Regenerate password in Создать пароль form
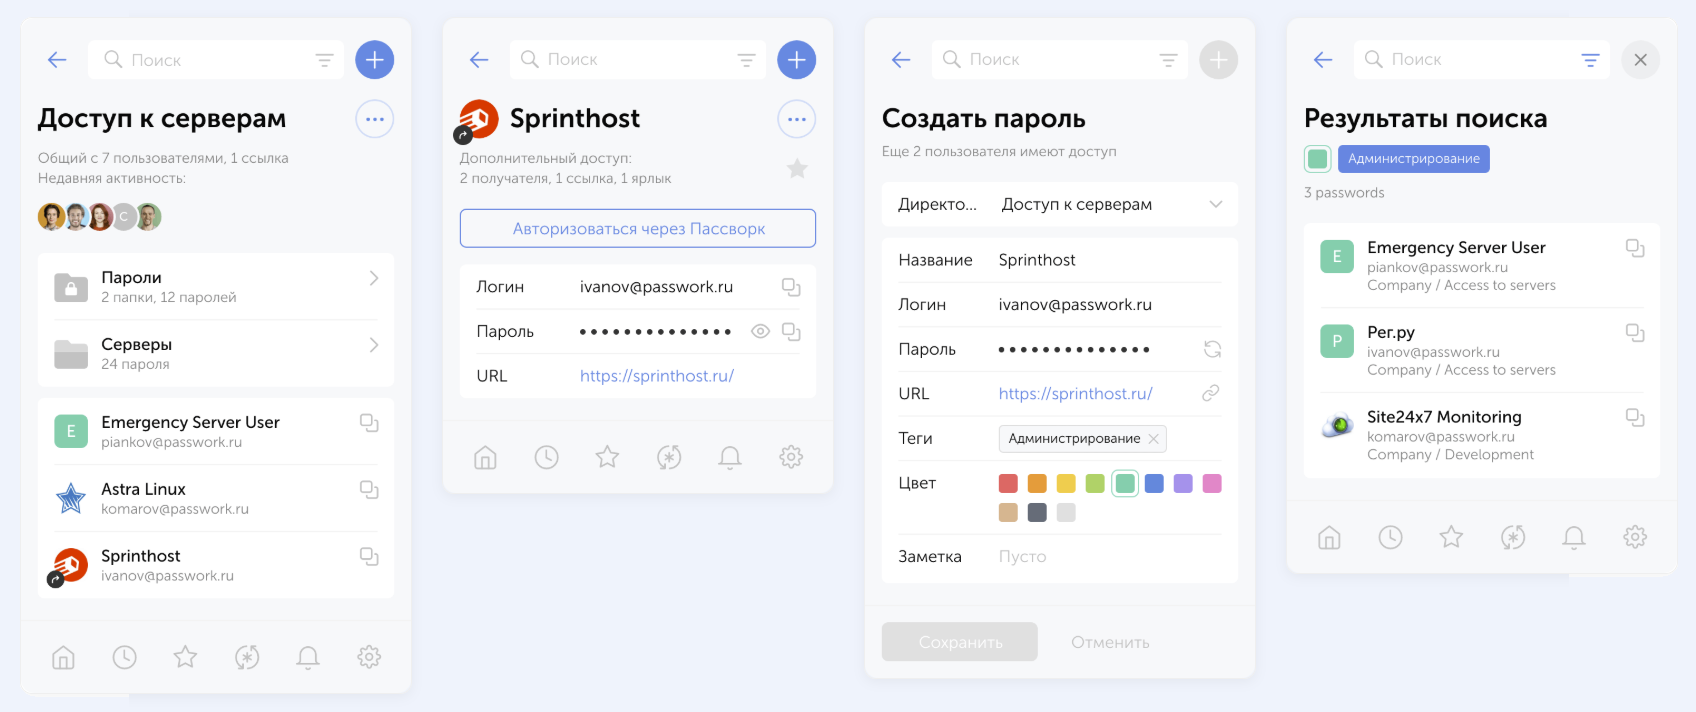The image size is (1696, 712). (1212, 349)
